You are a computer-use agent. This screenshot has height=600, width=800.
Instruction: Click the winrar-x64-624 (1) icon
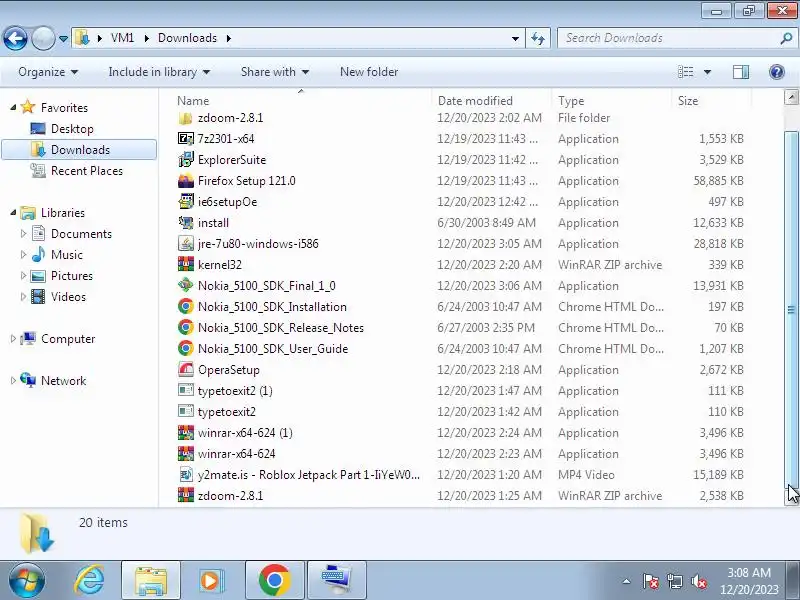(x=186, y=433)
